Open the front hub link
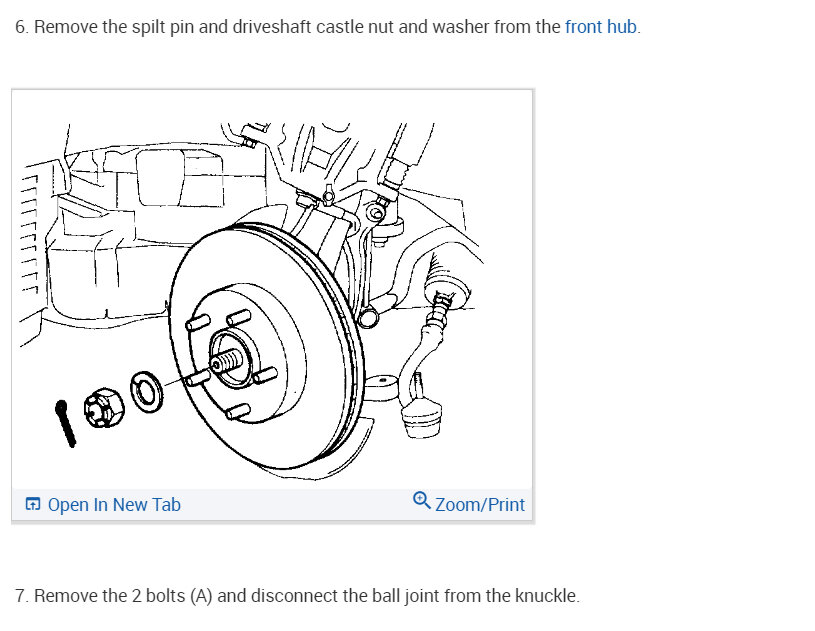 click(600, 27)
